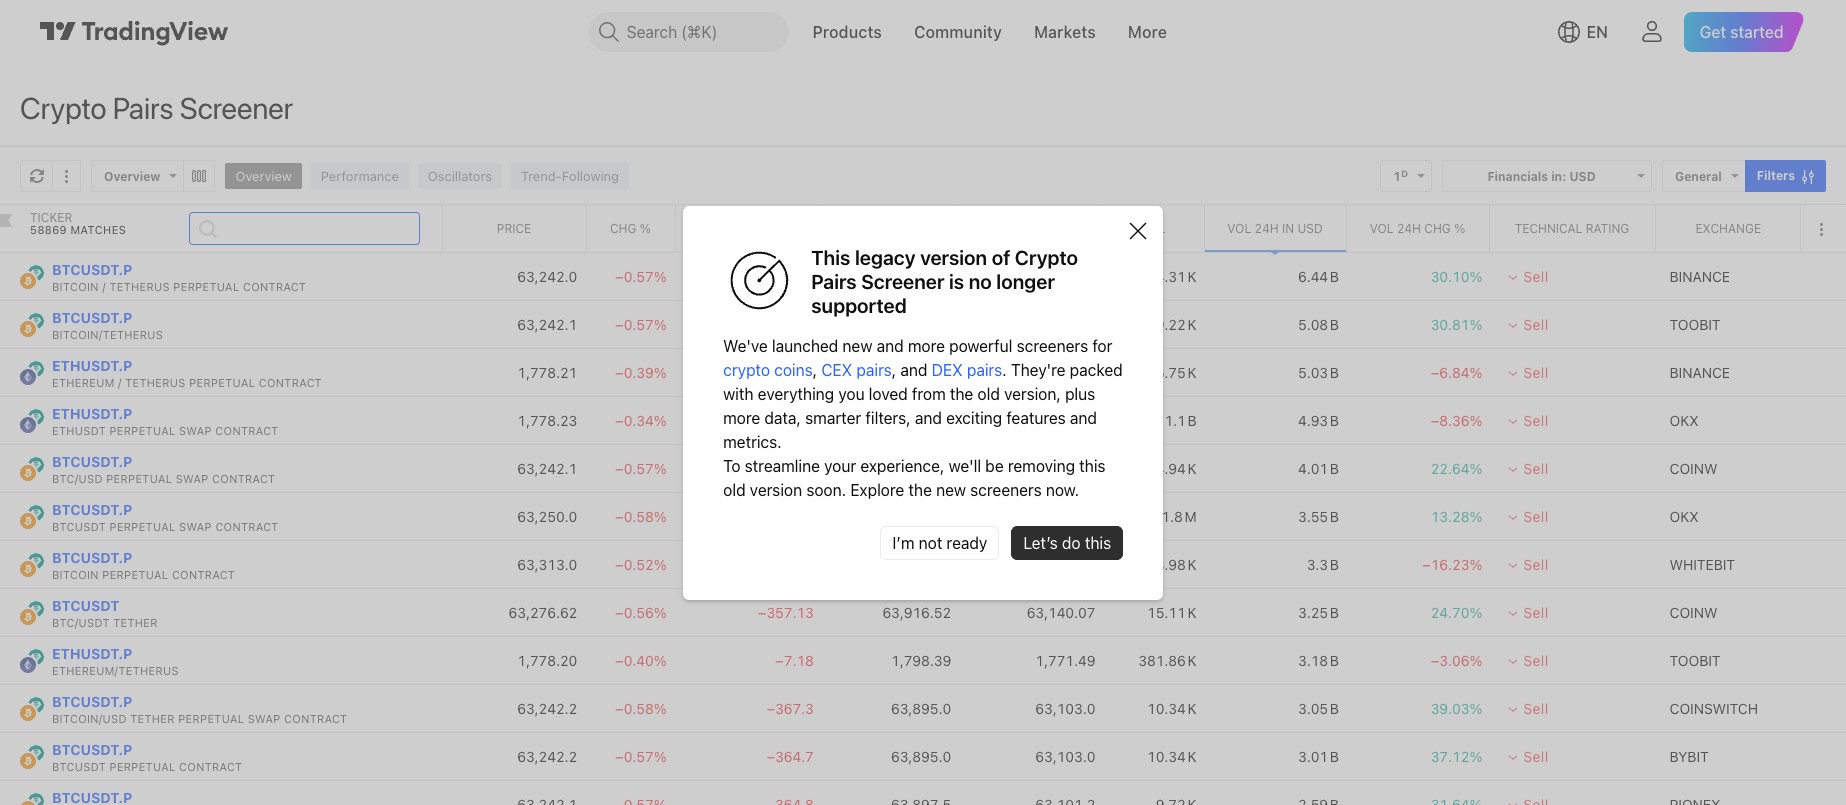Expand Sell rating of COINSWITCH row
This screenshot has width=1846, height=805.
[x=1528, y=709]
